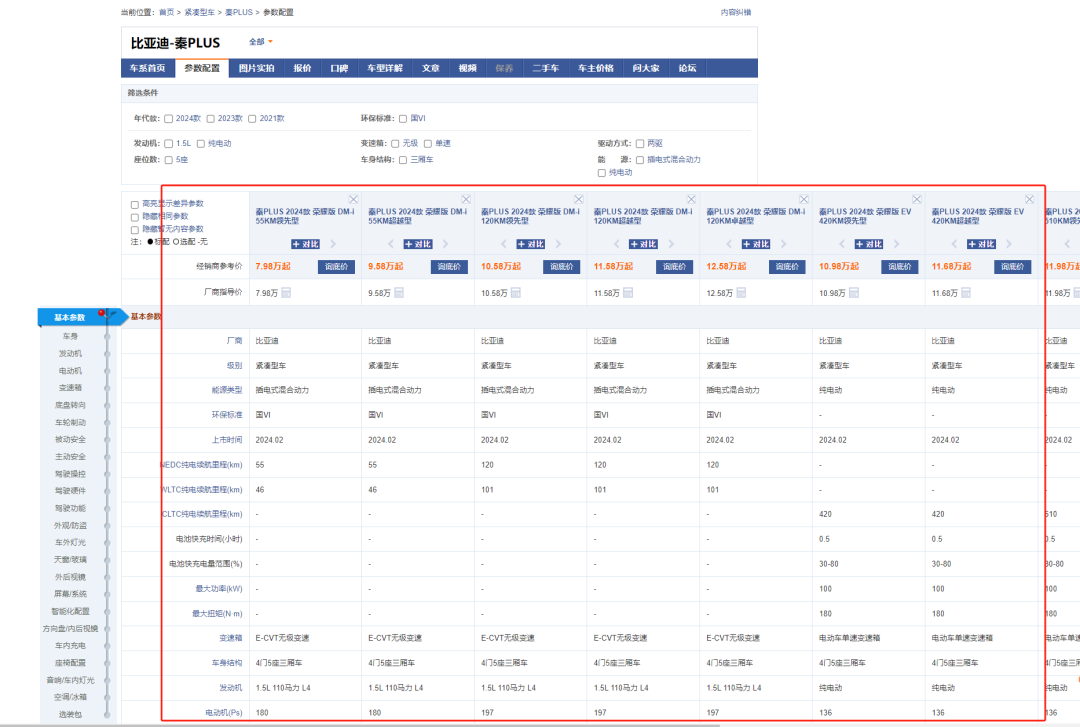Open the 能源类型 parameter link

[x=227, y=390]
